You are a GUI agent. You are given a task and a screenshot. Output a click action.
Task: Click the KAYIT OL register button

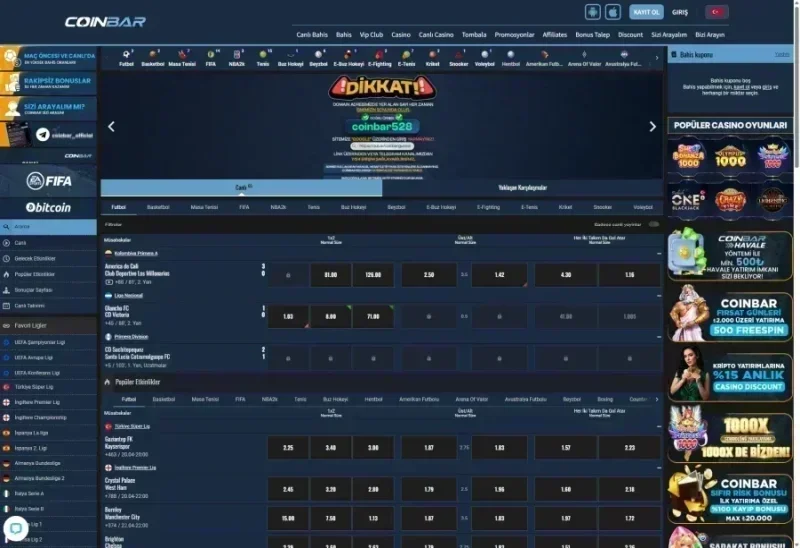(x=646, y=12)
